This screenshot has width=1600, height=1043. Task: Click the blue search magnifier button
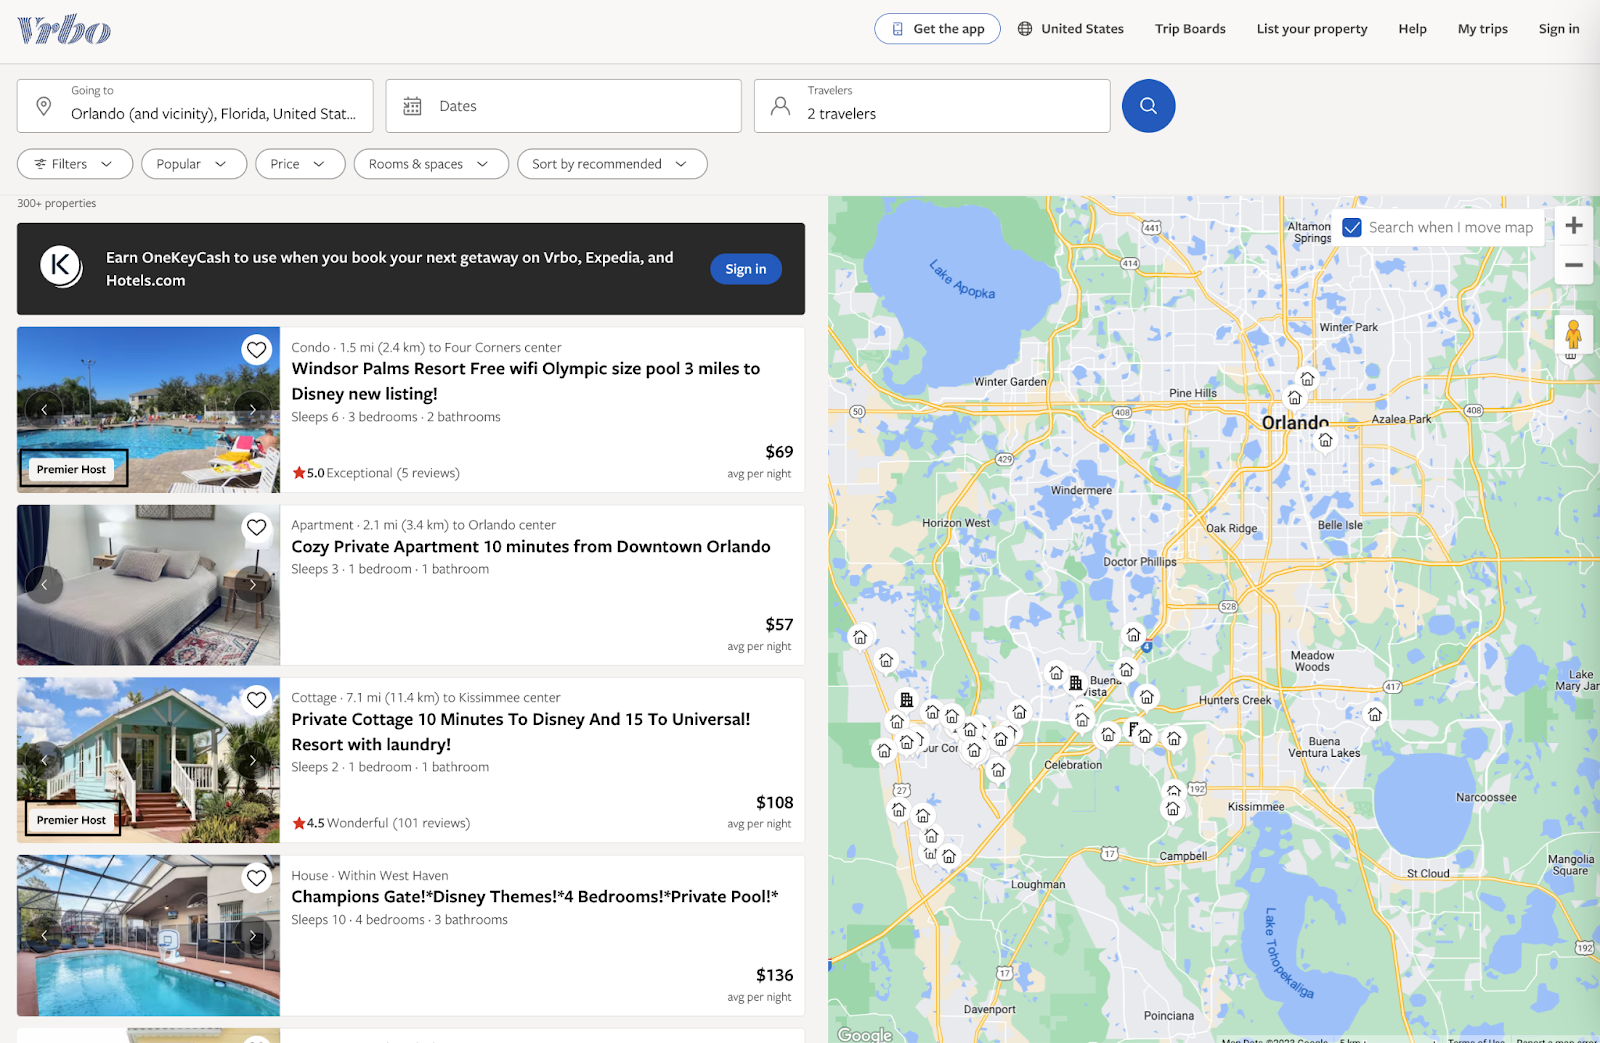tap(1148, 106)
